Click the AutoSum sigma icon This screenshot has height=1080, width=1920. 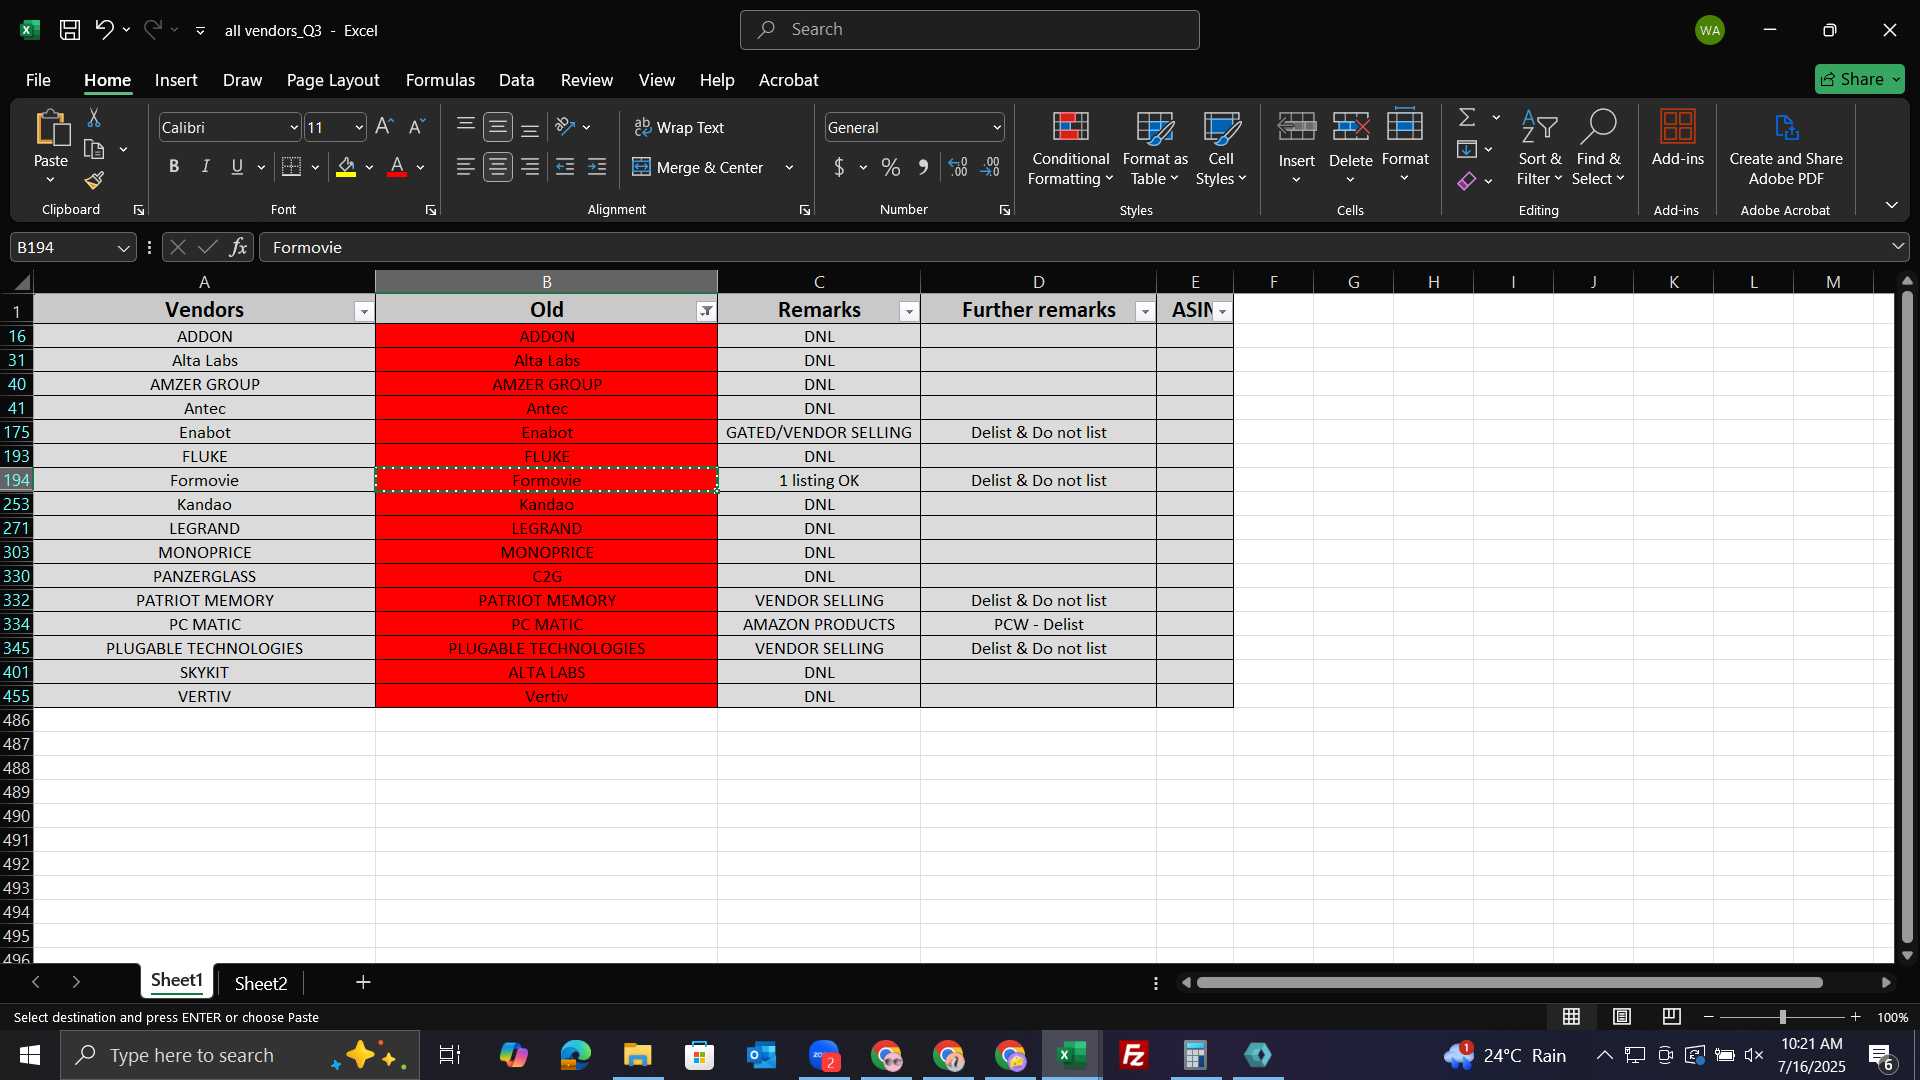pyautogui.click(x=1467, y=118)
